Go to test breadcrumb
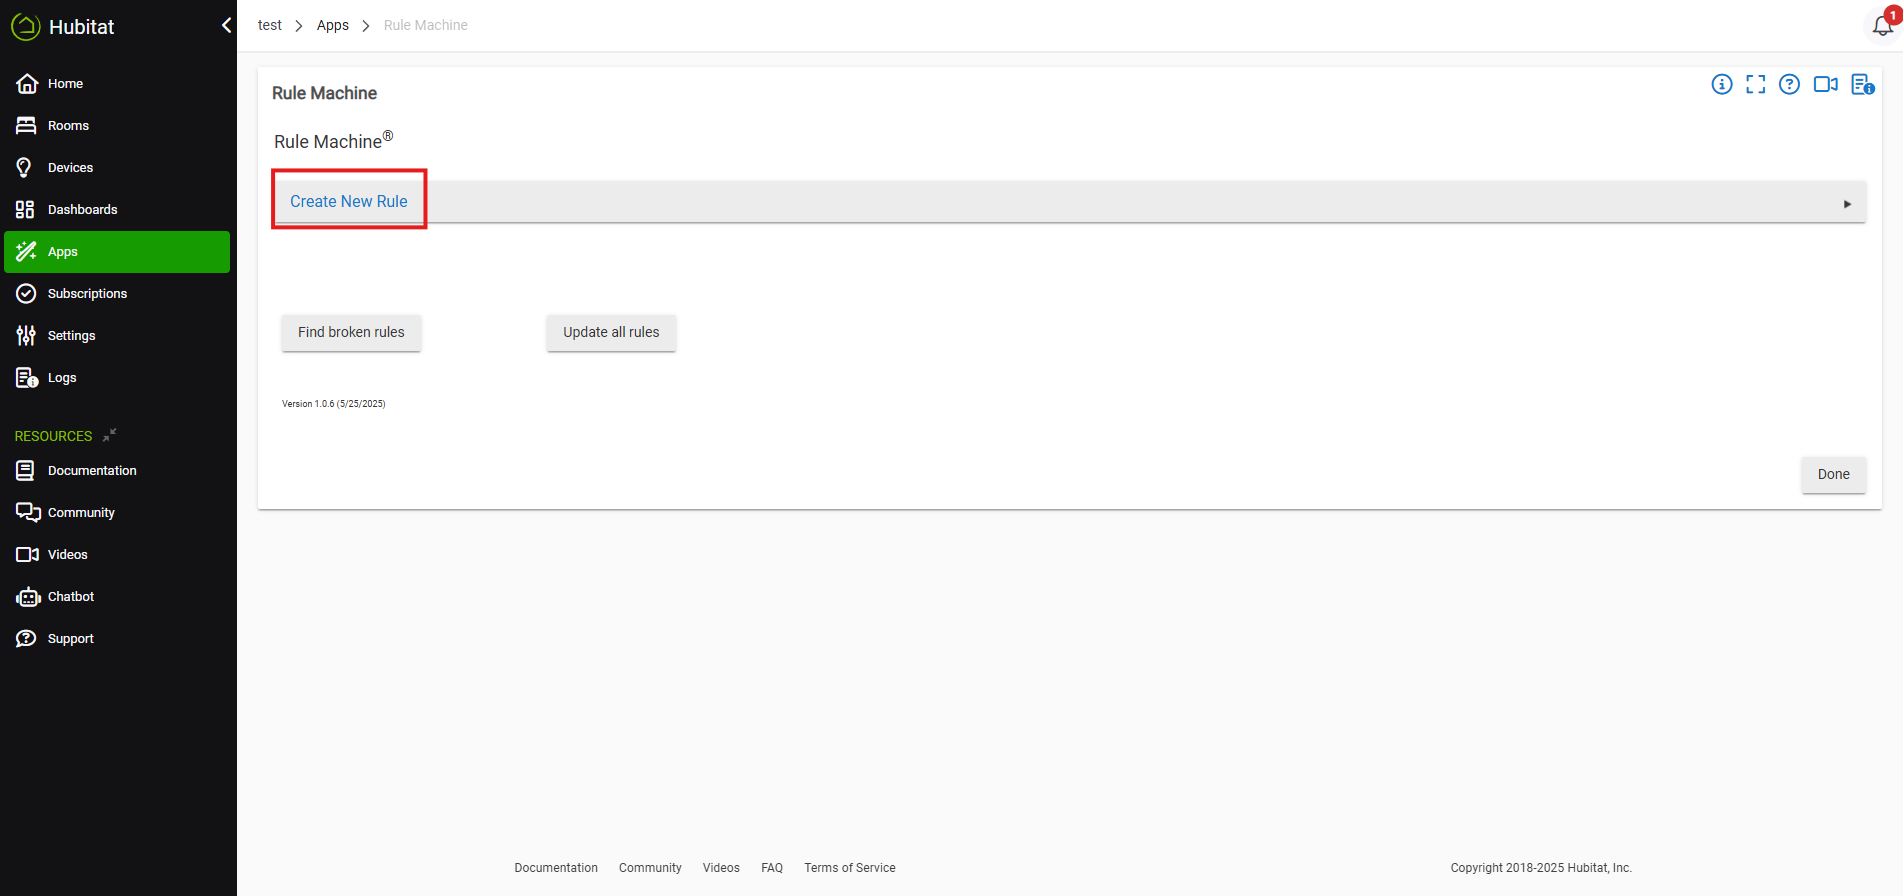This screenshot has width=1903, height=896. [x=270, y=25]
